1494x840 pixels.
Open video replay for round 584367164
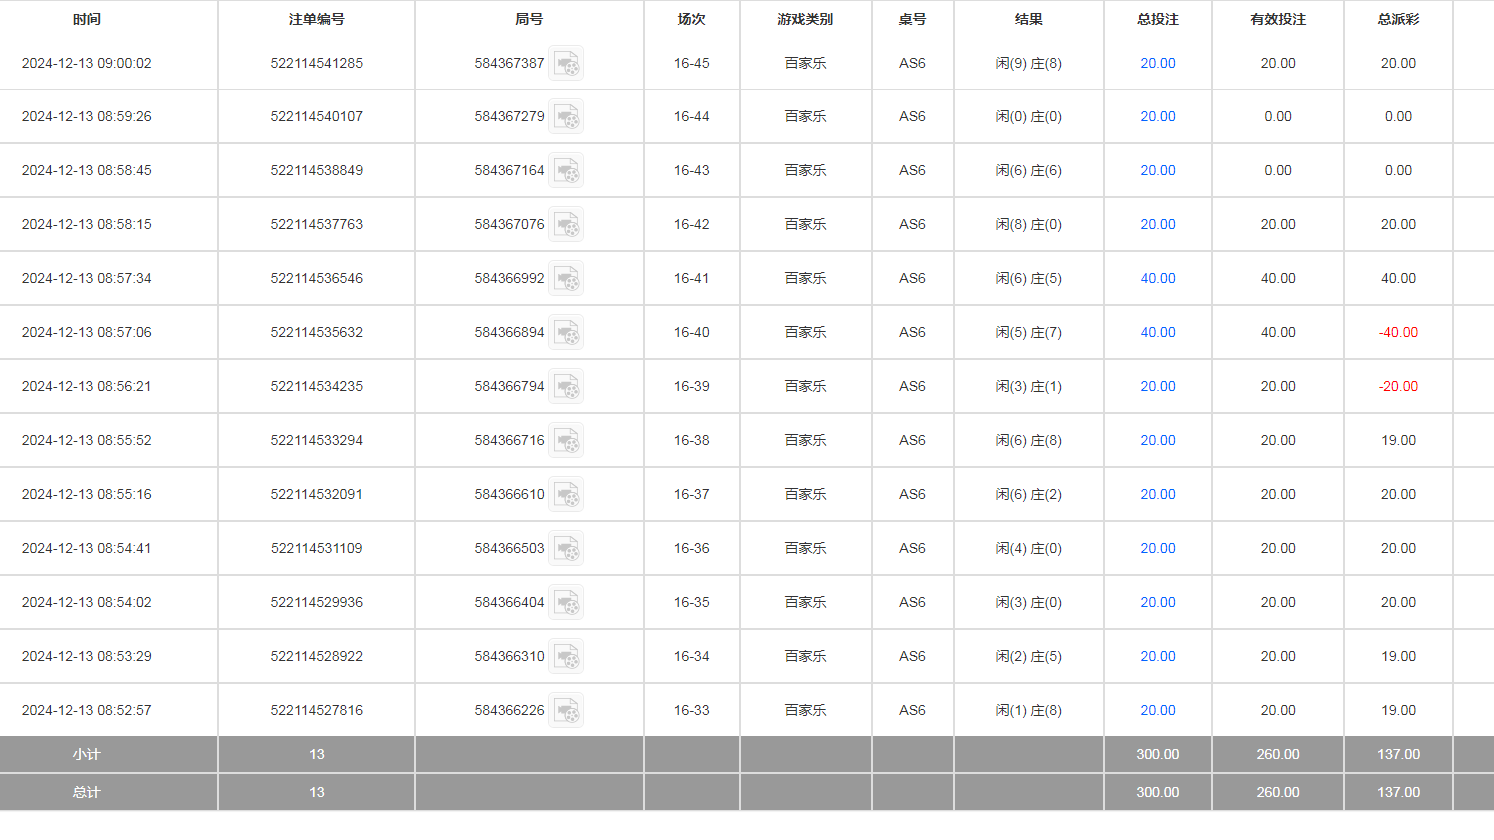point(566,171)
